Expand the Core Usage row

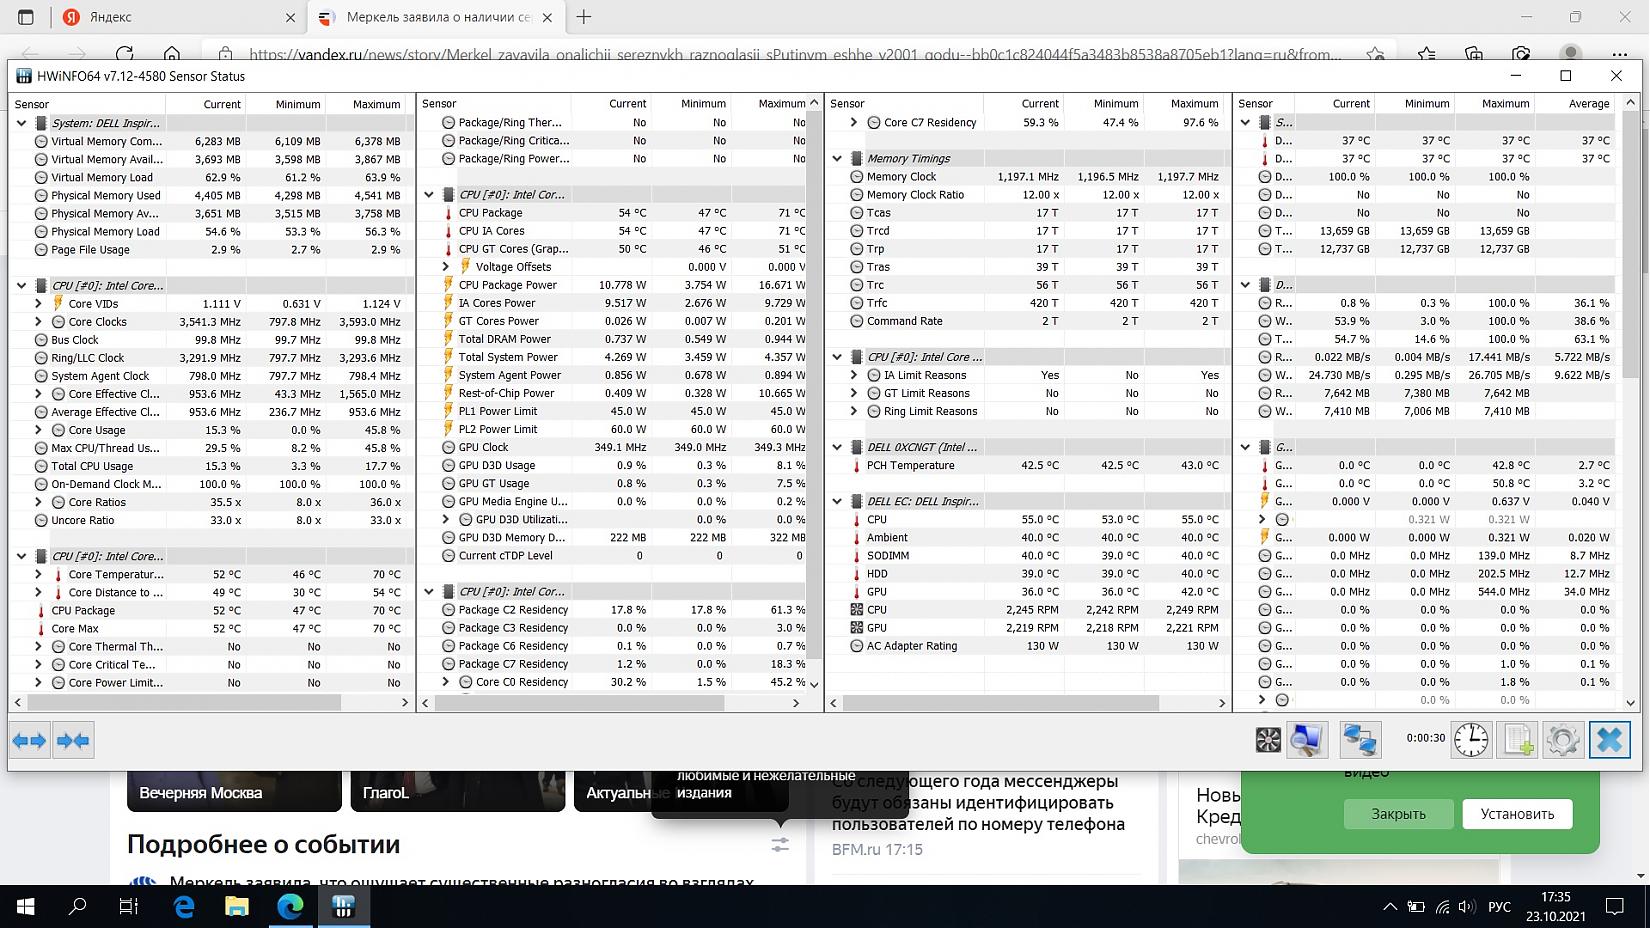[x=38, y=430]
